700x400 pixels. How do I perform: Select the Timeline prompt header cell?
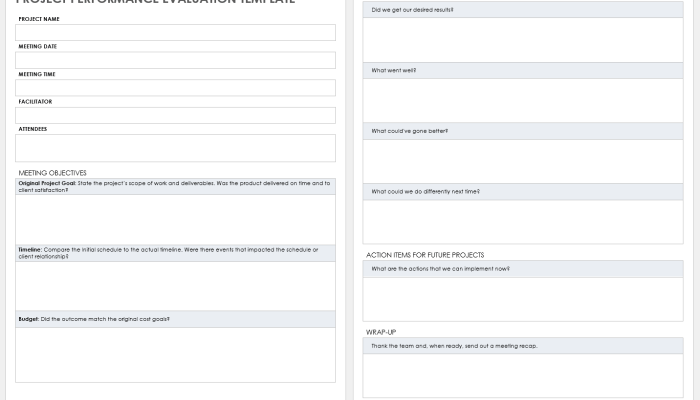tap(175, 253)
